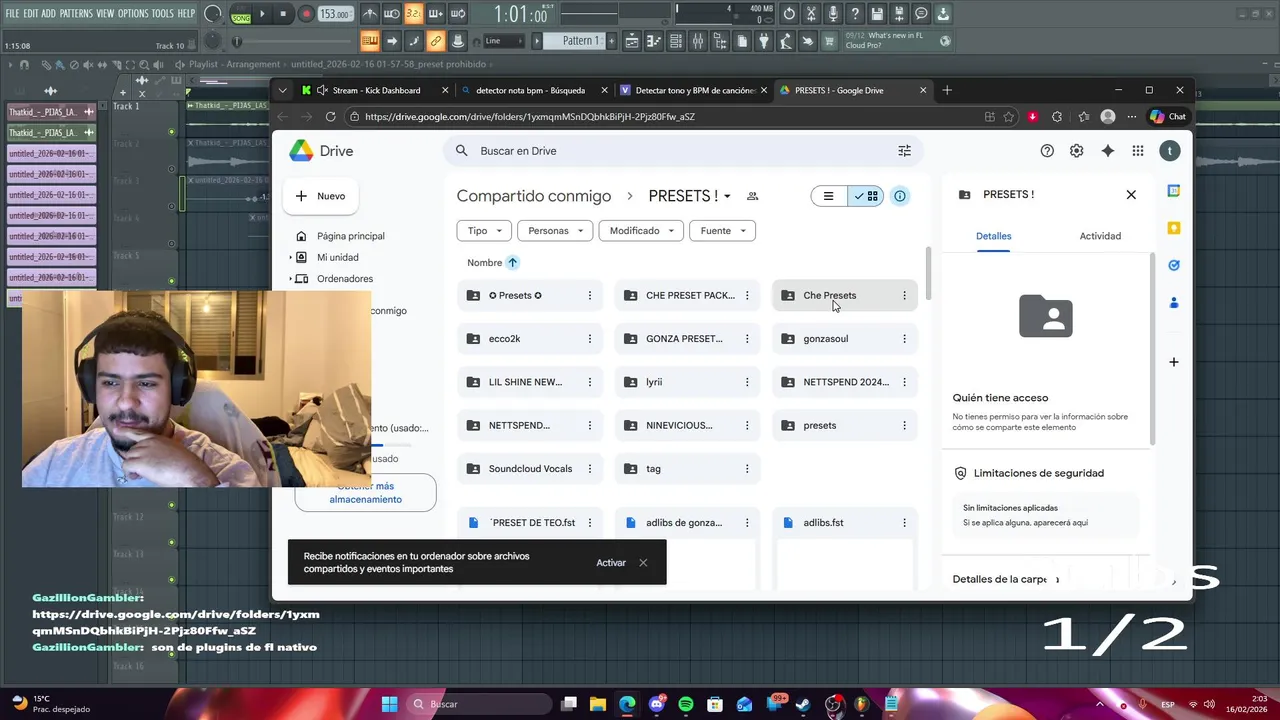Toggle the details info panel

tap(900, 196)
